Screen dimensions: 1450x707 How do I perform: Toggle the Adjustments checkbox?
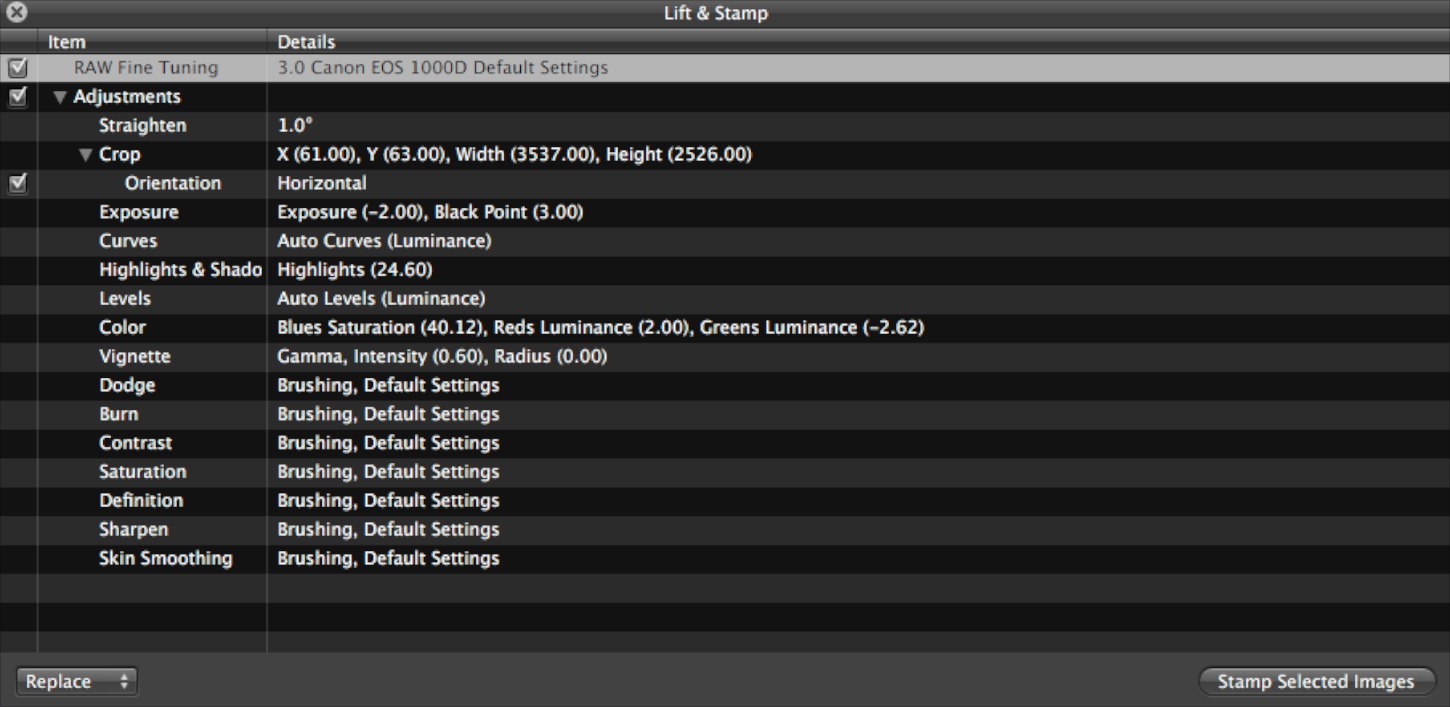pos(17,97)
